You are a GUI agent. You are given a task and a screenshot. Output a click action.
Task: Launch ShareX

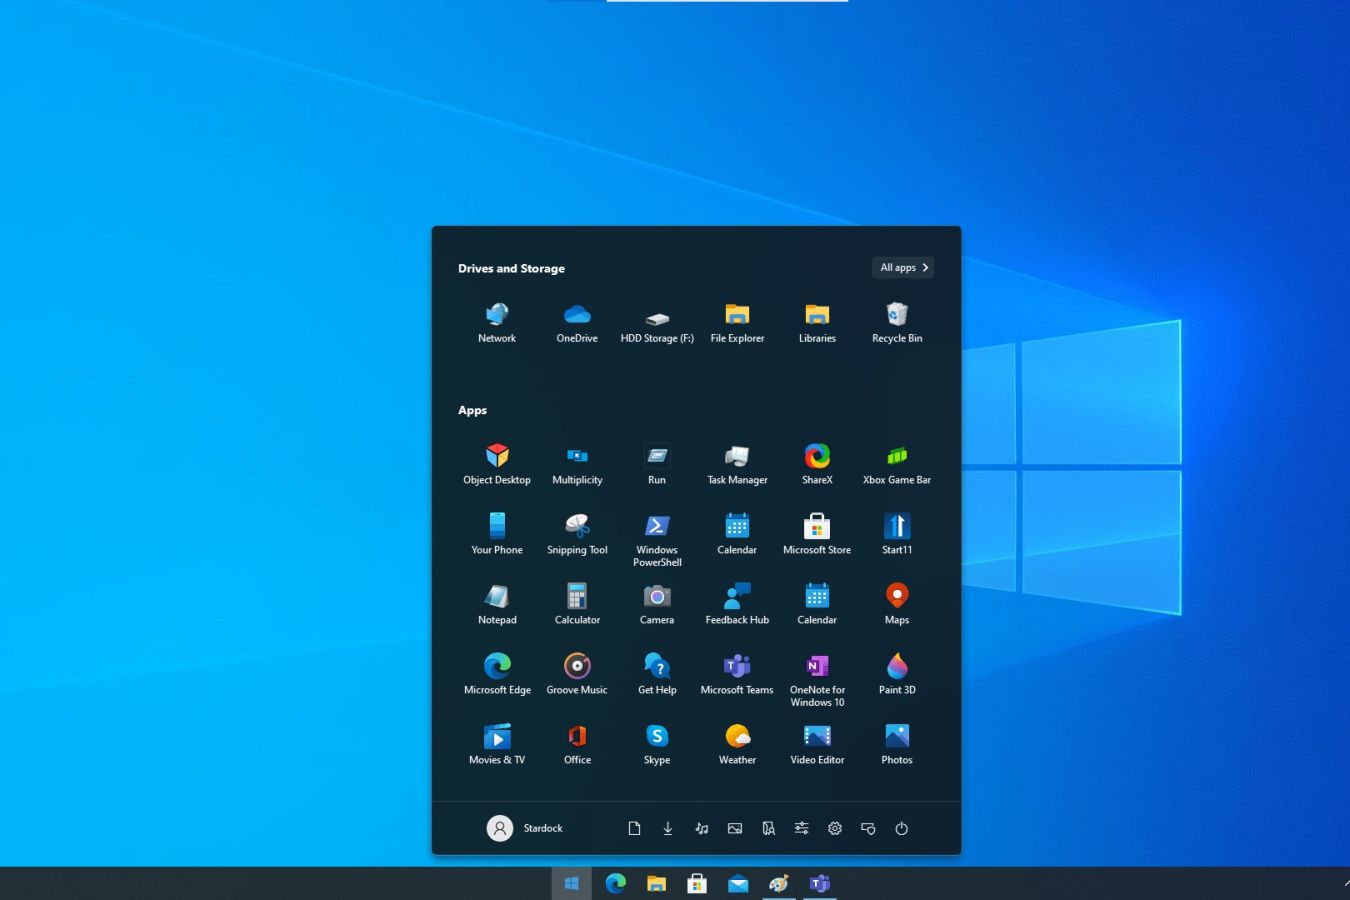(817, 465)
